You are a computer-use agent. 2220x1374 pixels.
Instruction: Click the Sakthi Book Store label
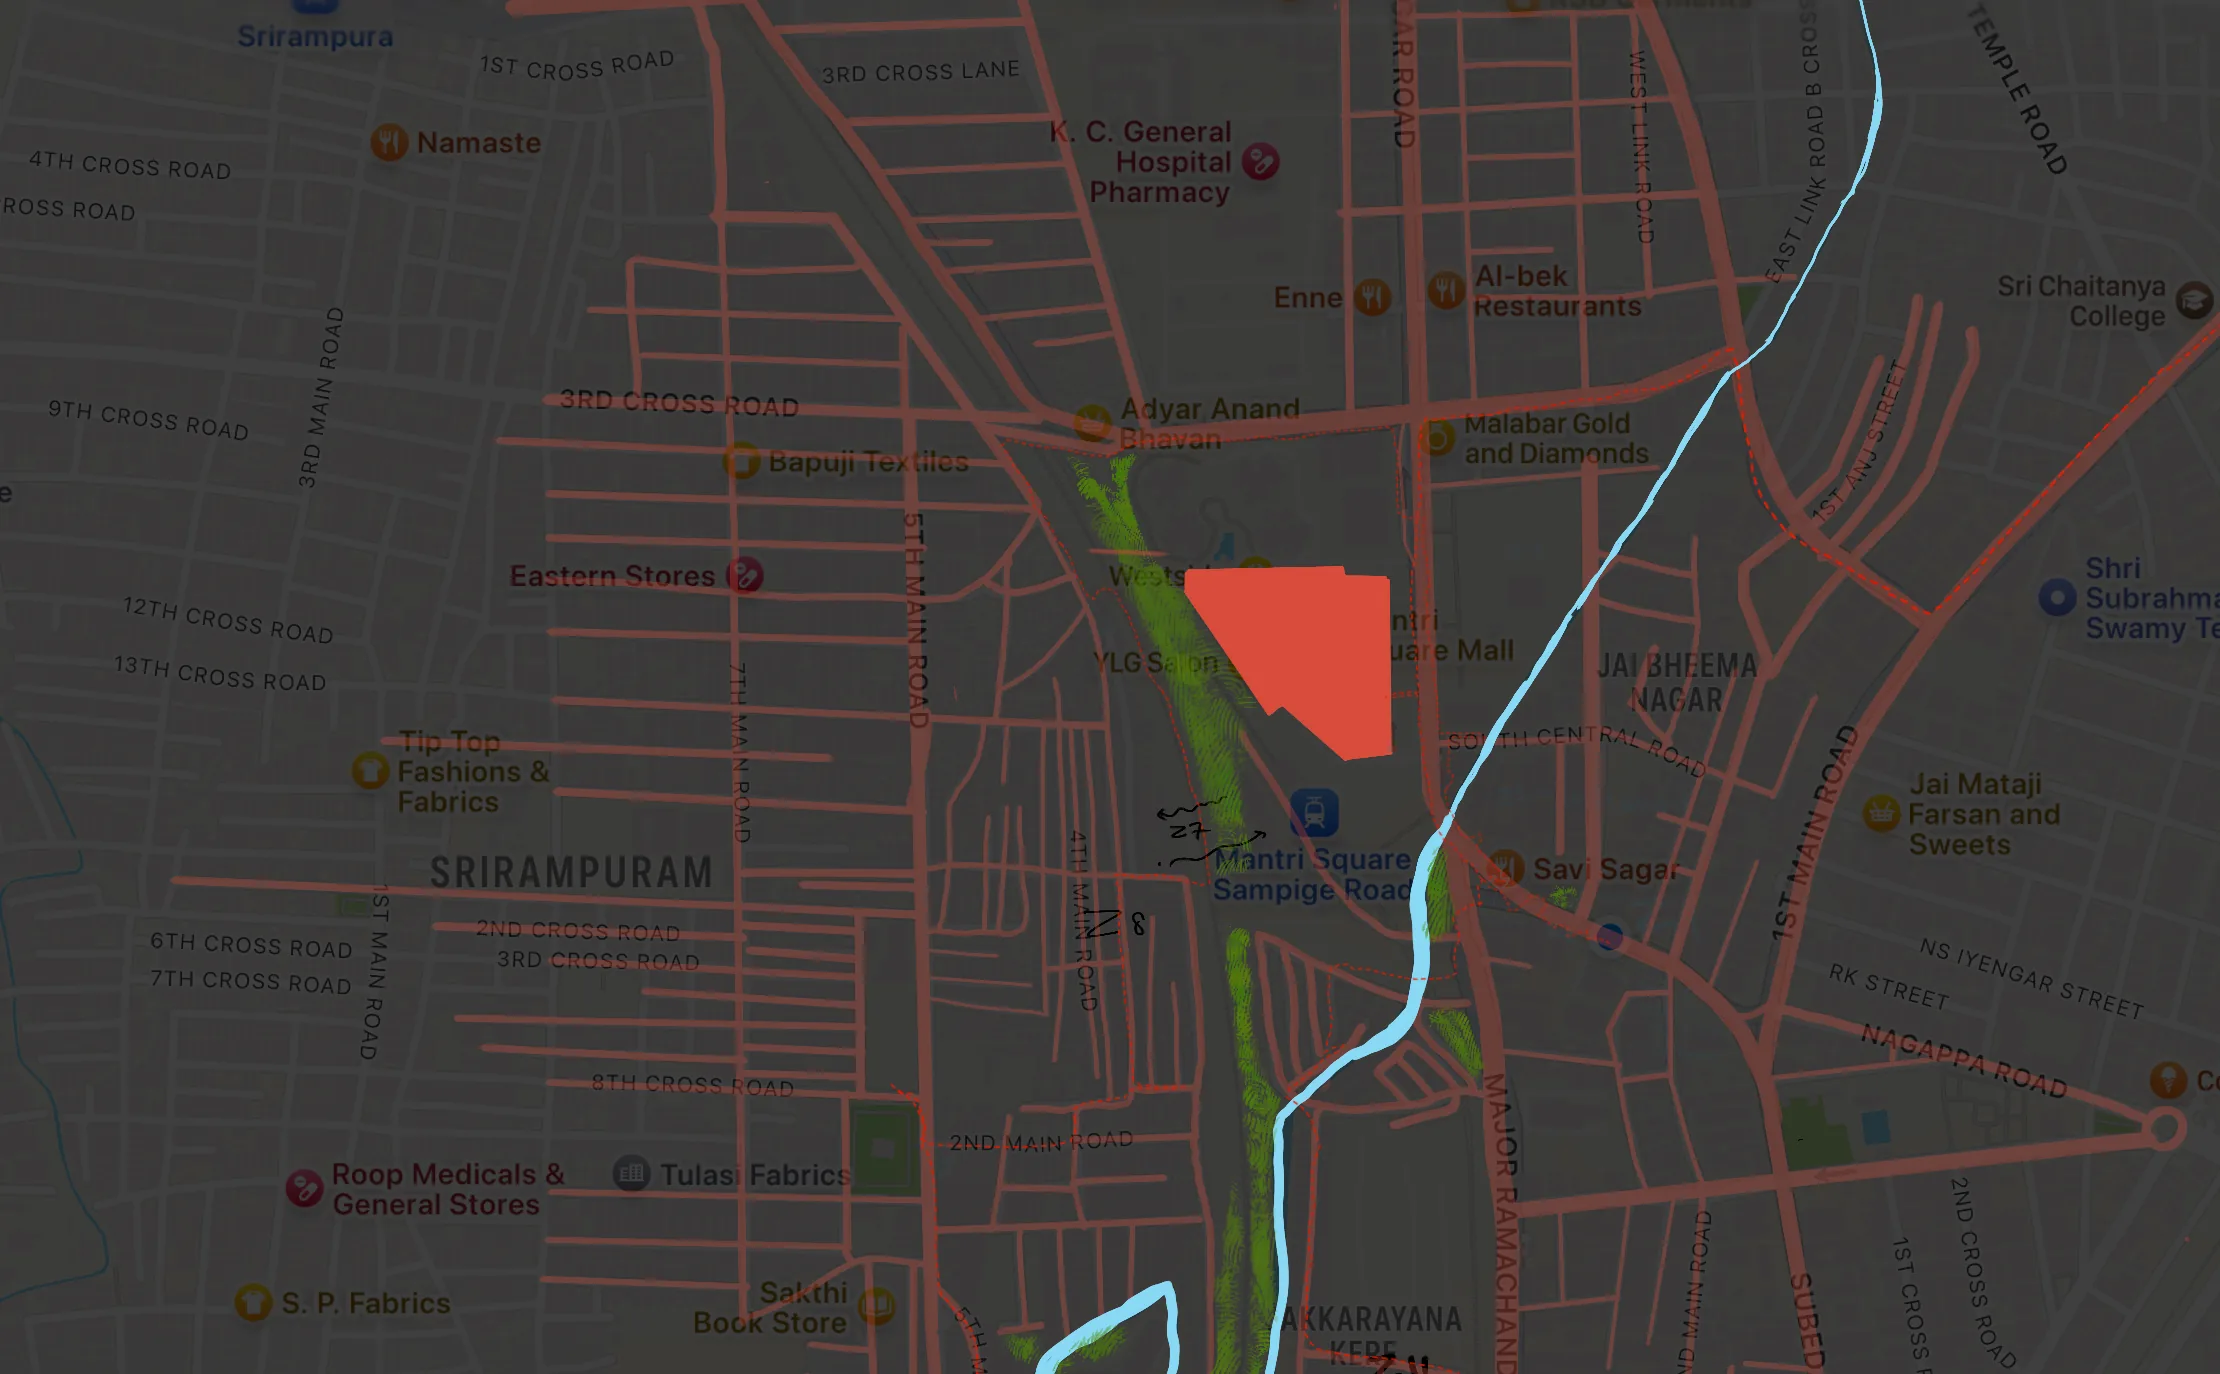tap(771, 1307)
